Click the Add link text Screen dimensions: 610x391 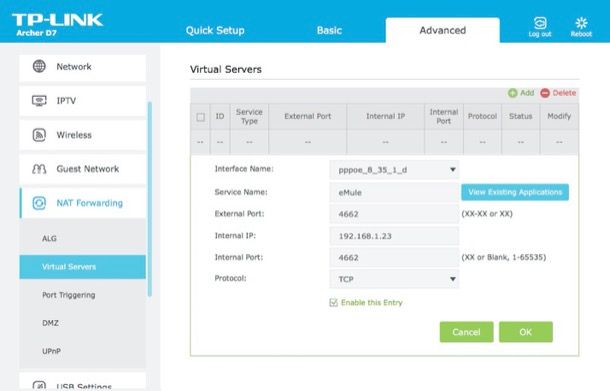[x=527, y=93]
